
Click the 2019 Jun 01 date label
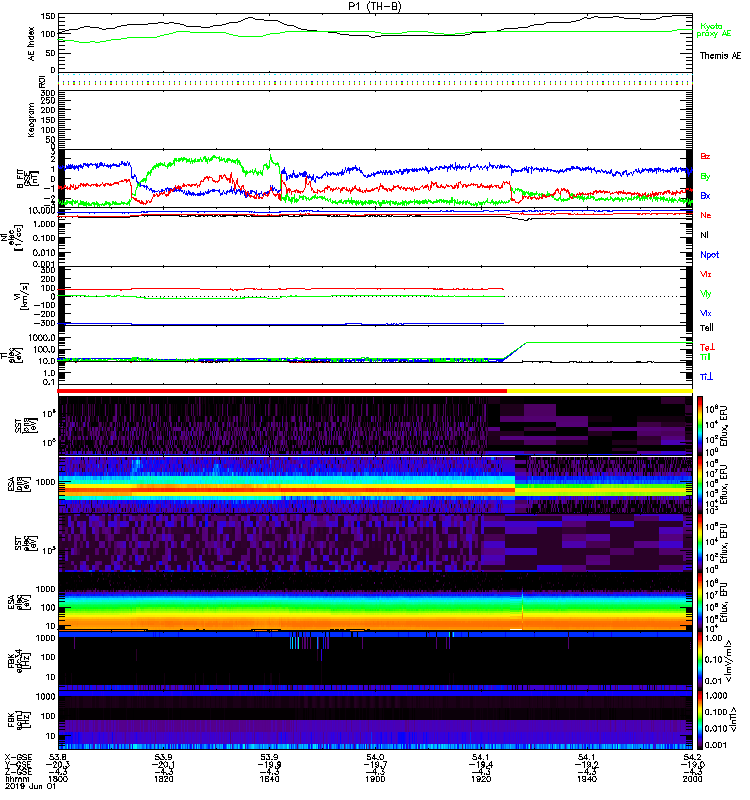pyautogui.click(x=30, y=786)
